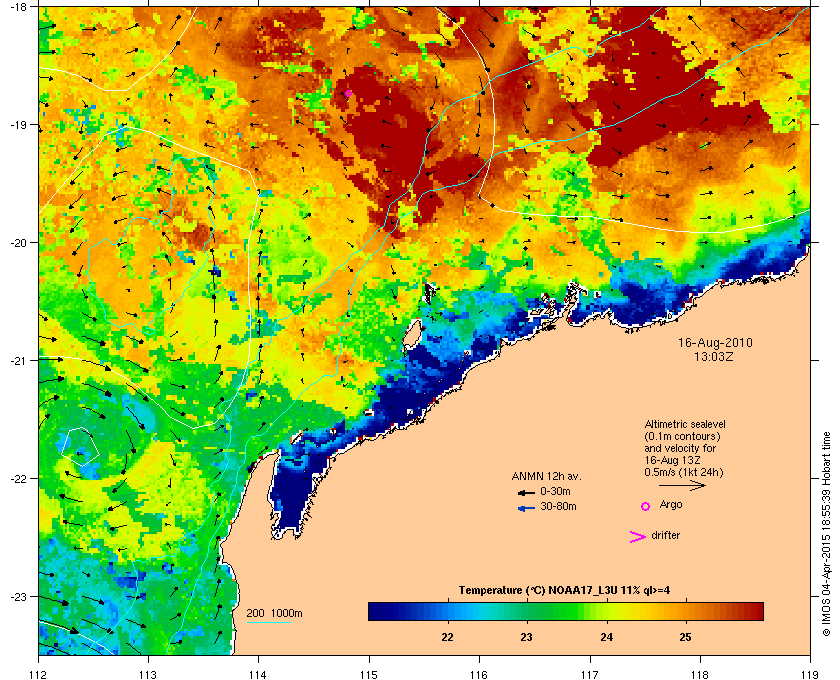This screenshot has height=680, width=840.
Task: Click the longitude axis label 118
Action: coord(700,675)
